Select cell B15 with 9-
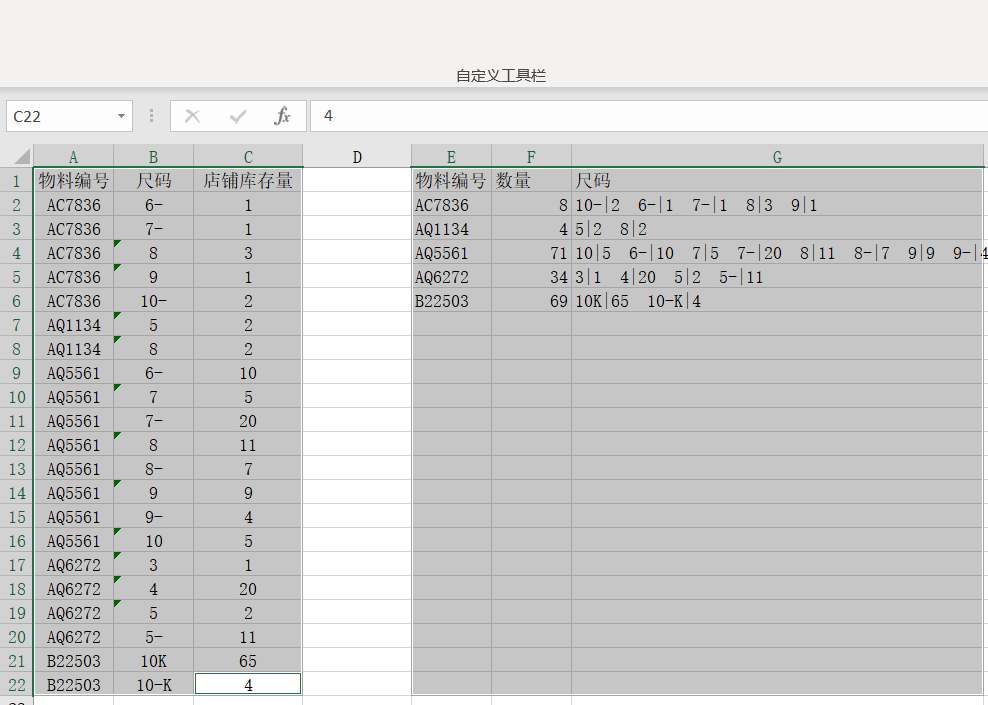This screenshot has height=705, width=988. 153,517
